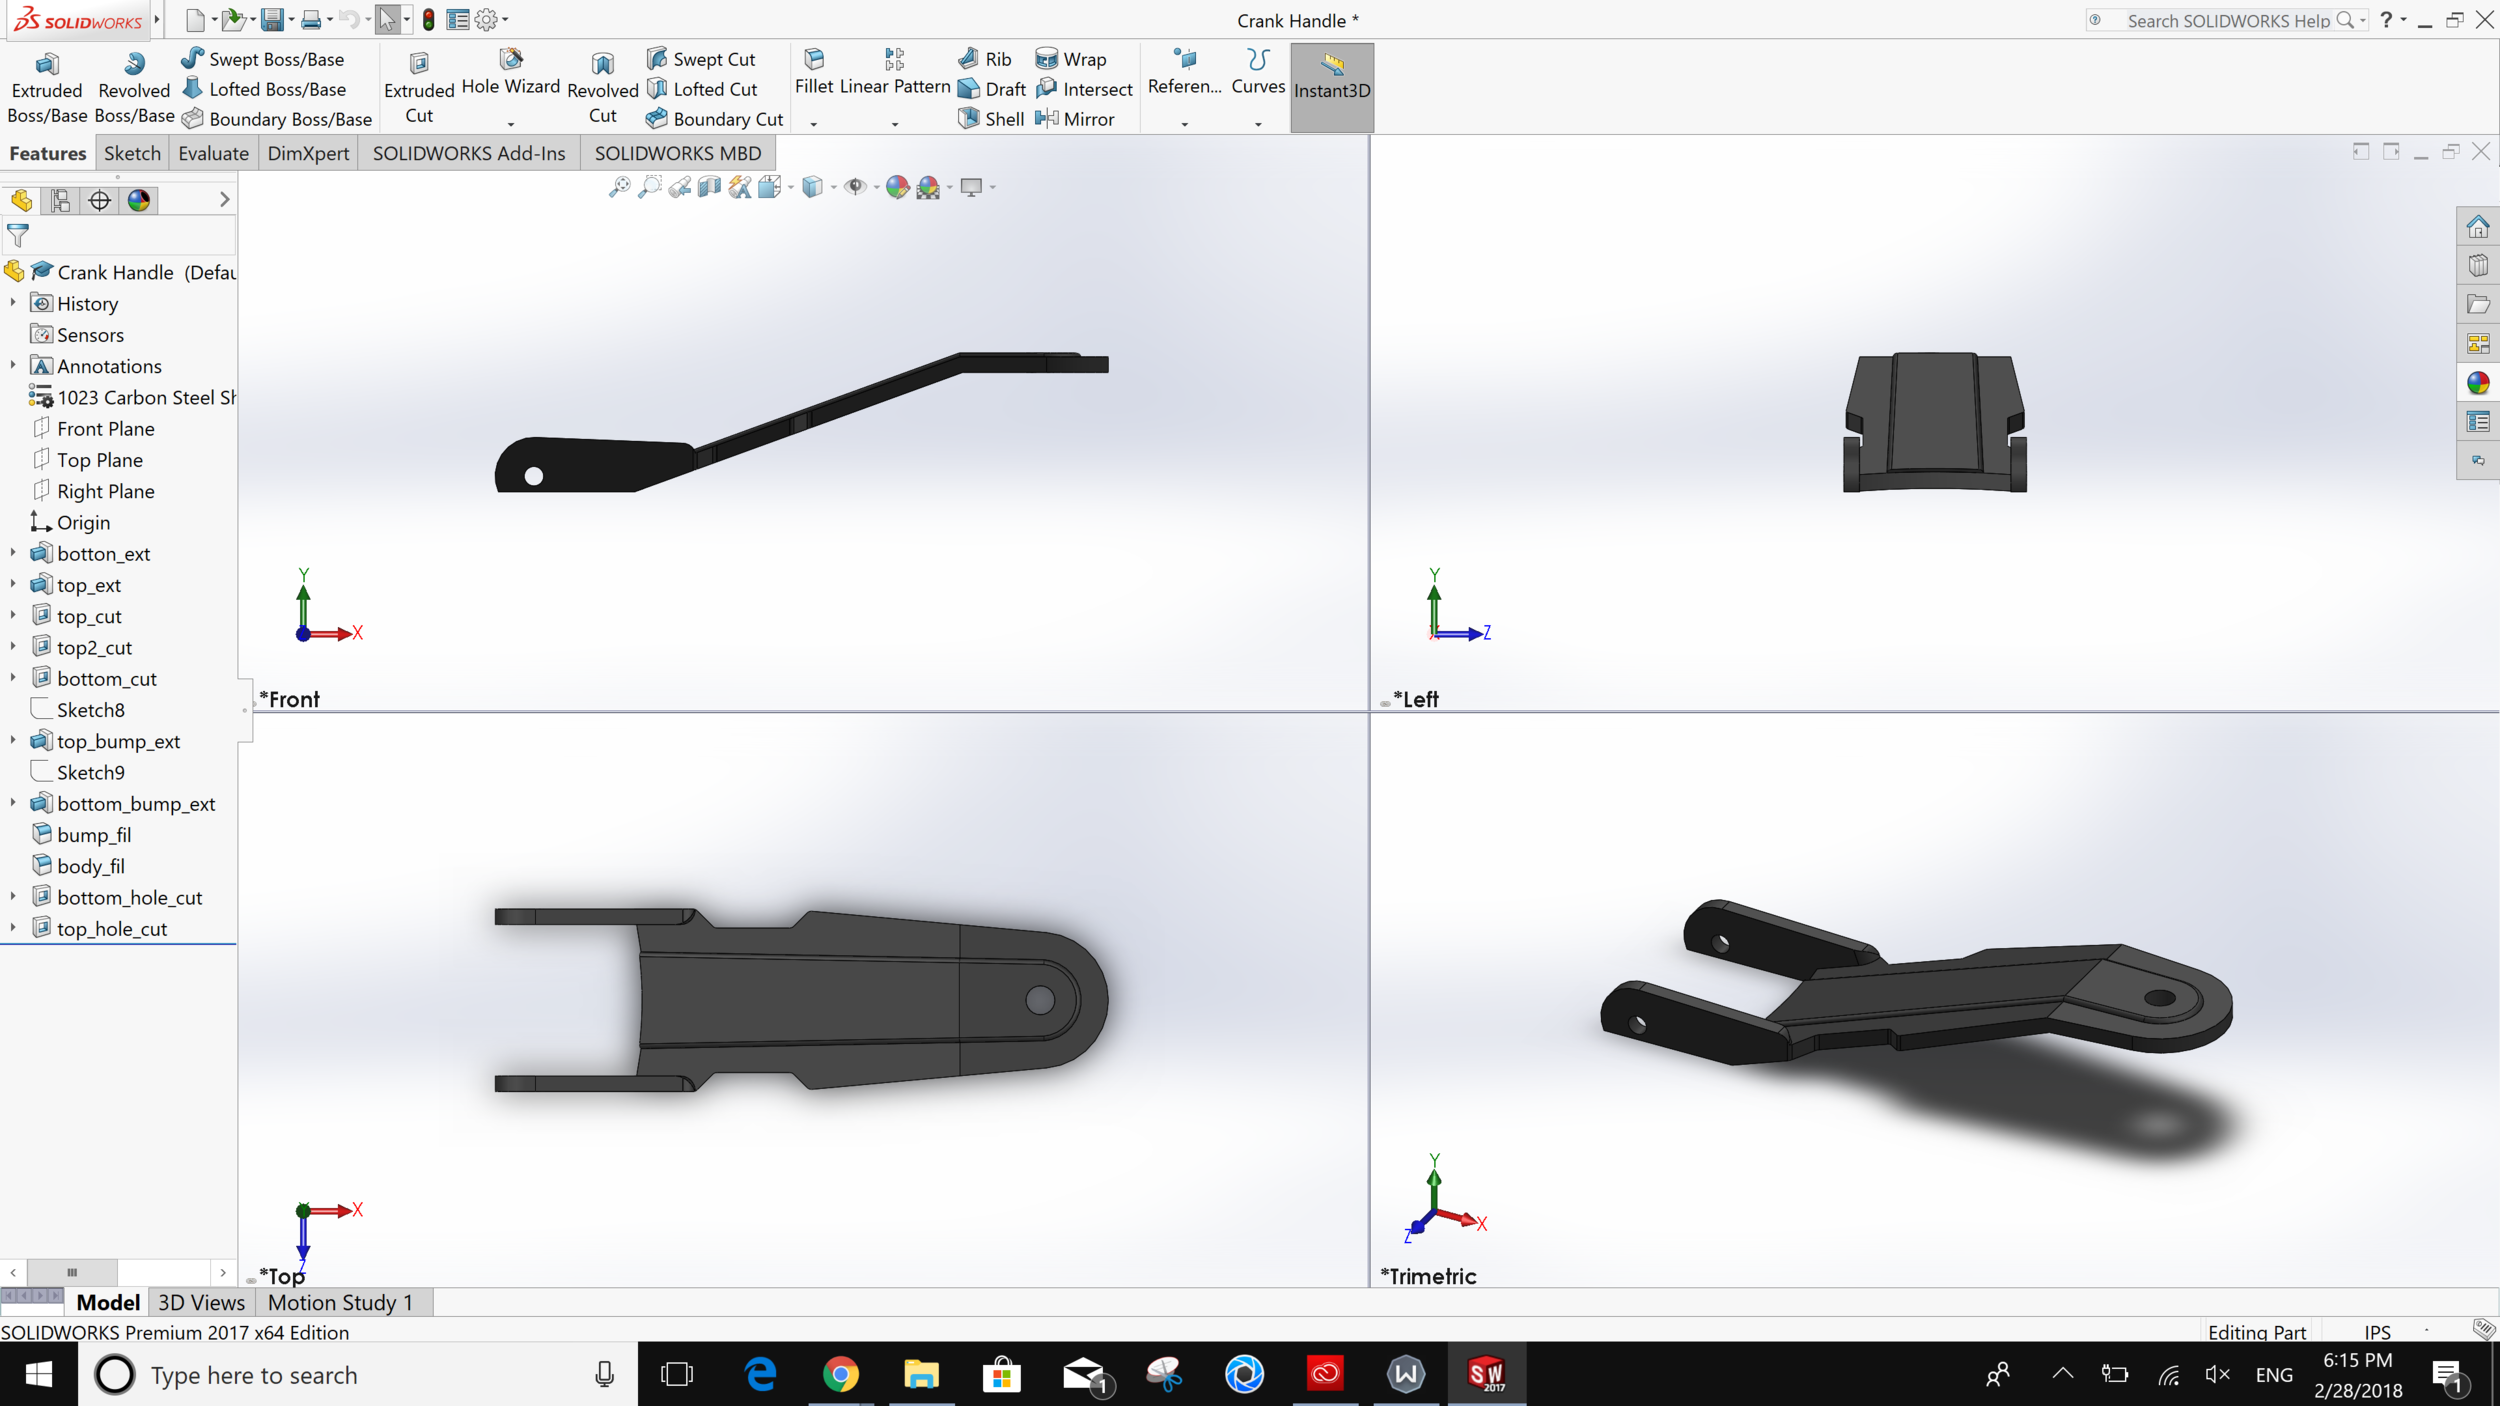2500x1406 pixels.
Task: Open the Appearances and Scenes task pane
Action: (2478, 383)
